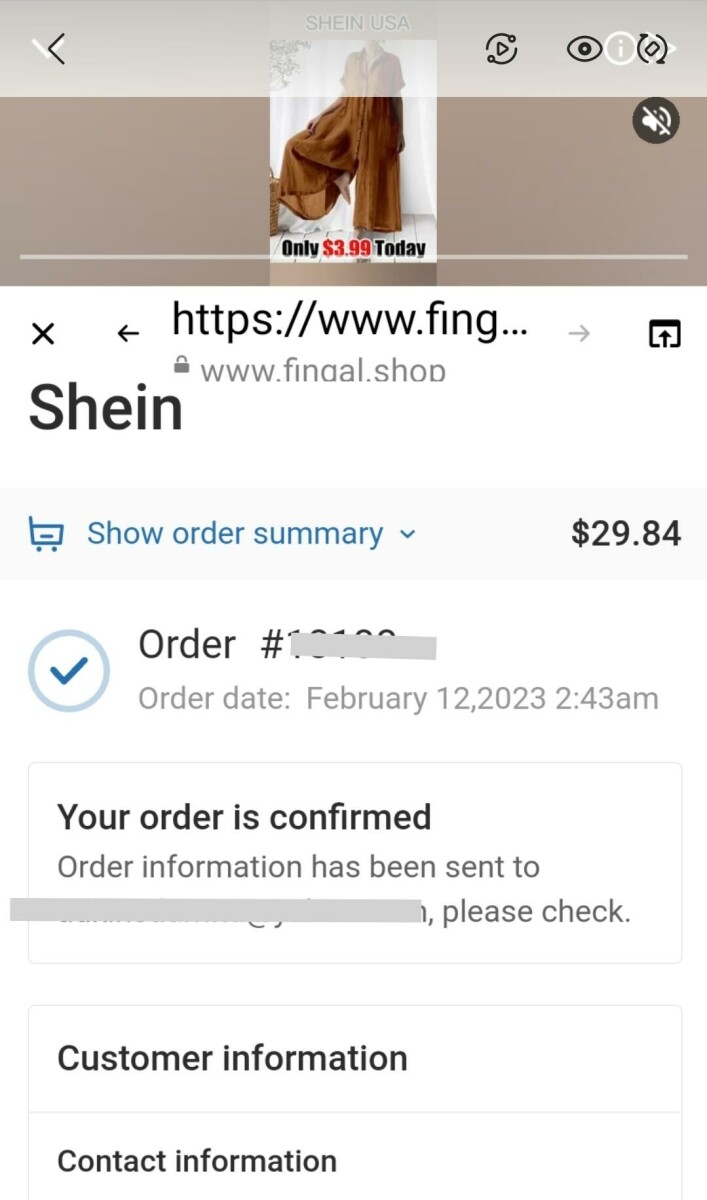Viewport: 707px width, 1200px height.
Task: Toggle the eye visibility icon
Action: click(x=583, y=48)
